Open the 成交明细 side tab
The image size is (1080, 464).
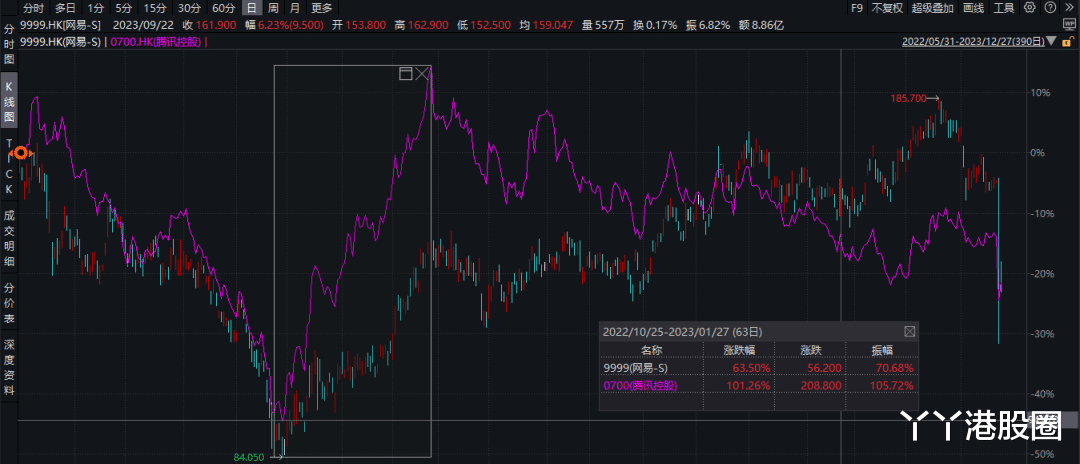(x=9, y=238)
